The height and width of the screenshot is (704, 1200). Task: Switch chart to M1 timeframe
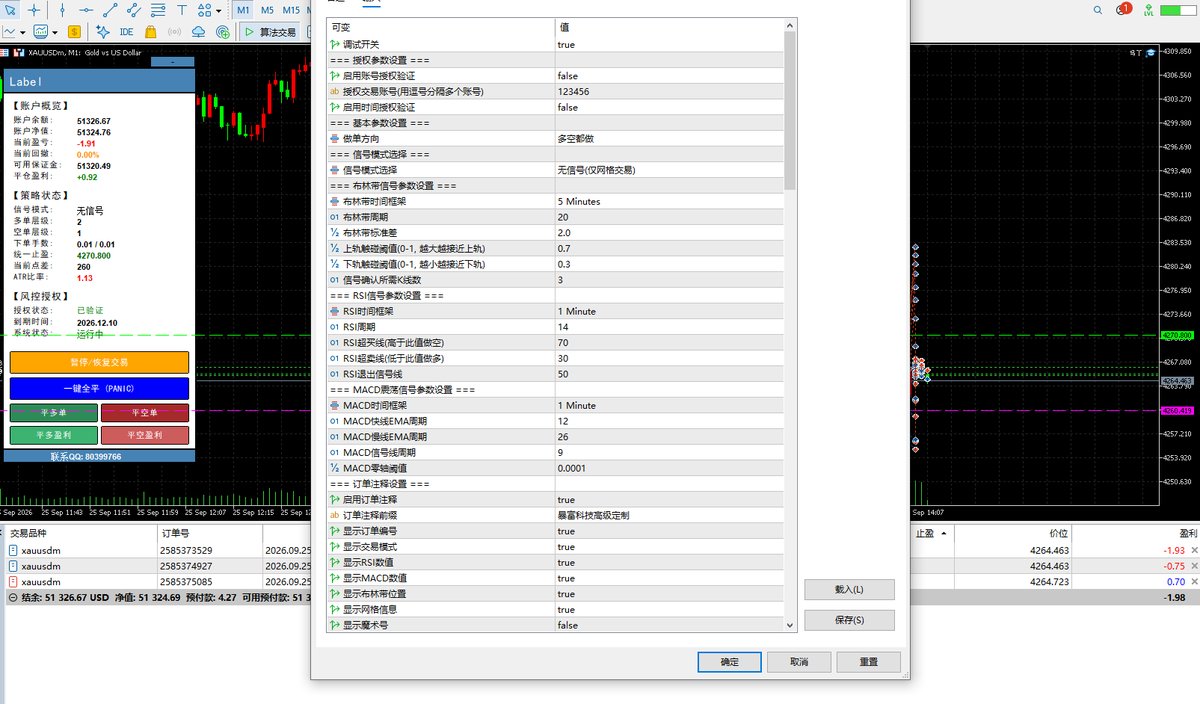244,10
